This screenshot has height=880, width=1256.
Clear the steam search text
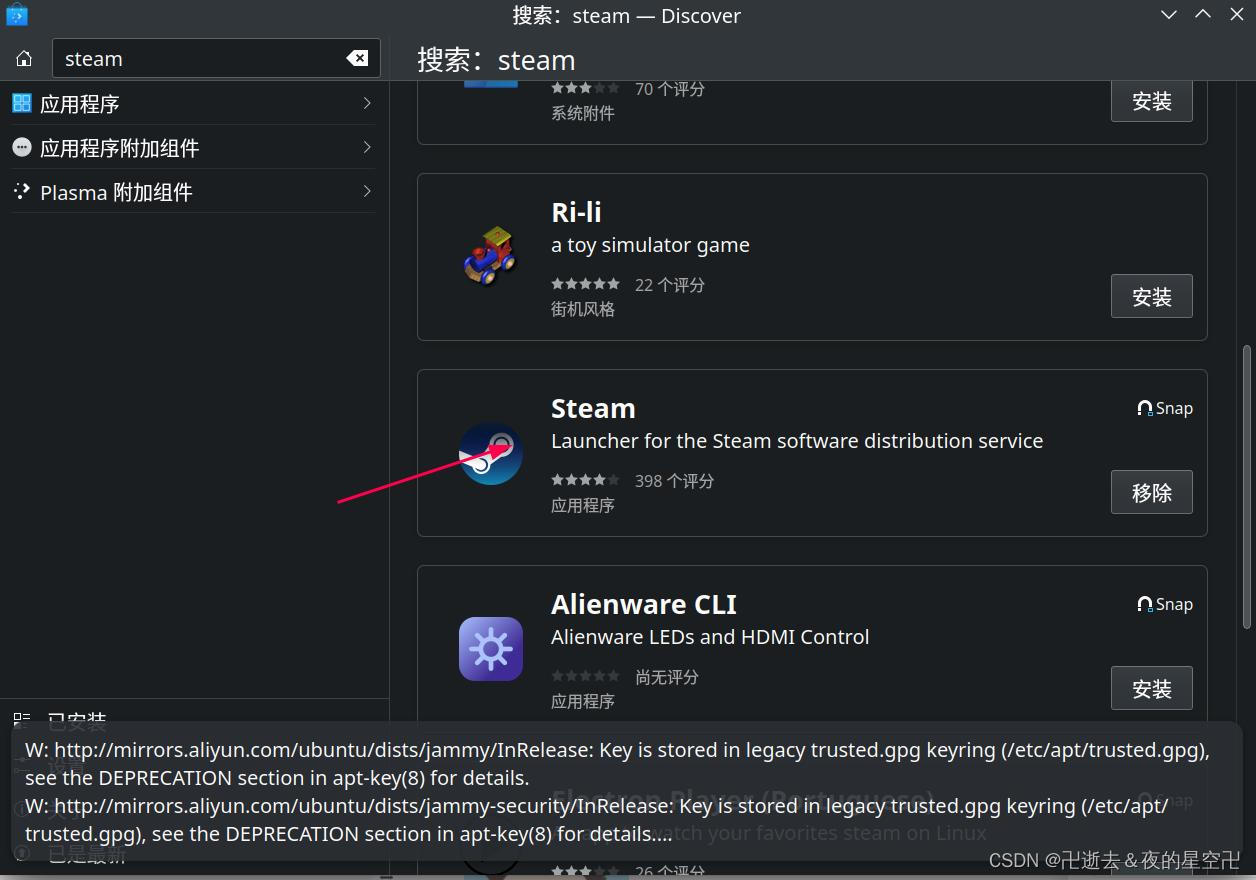357,58
